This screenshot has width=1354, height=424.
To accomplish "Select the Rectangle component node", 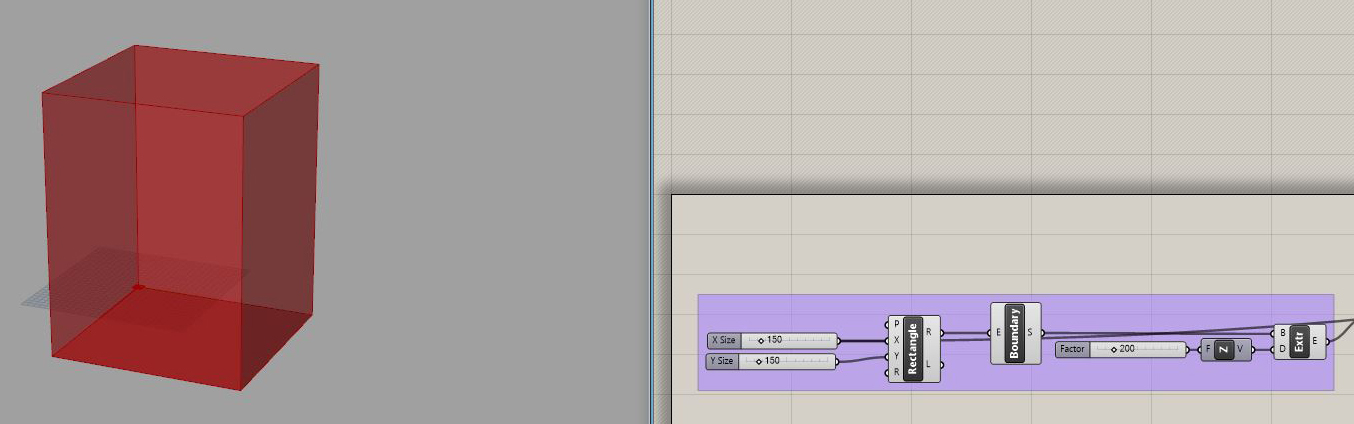I will pos(913,348).
